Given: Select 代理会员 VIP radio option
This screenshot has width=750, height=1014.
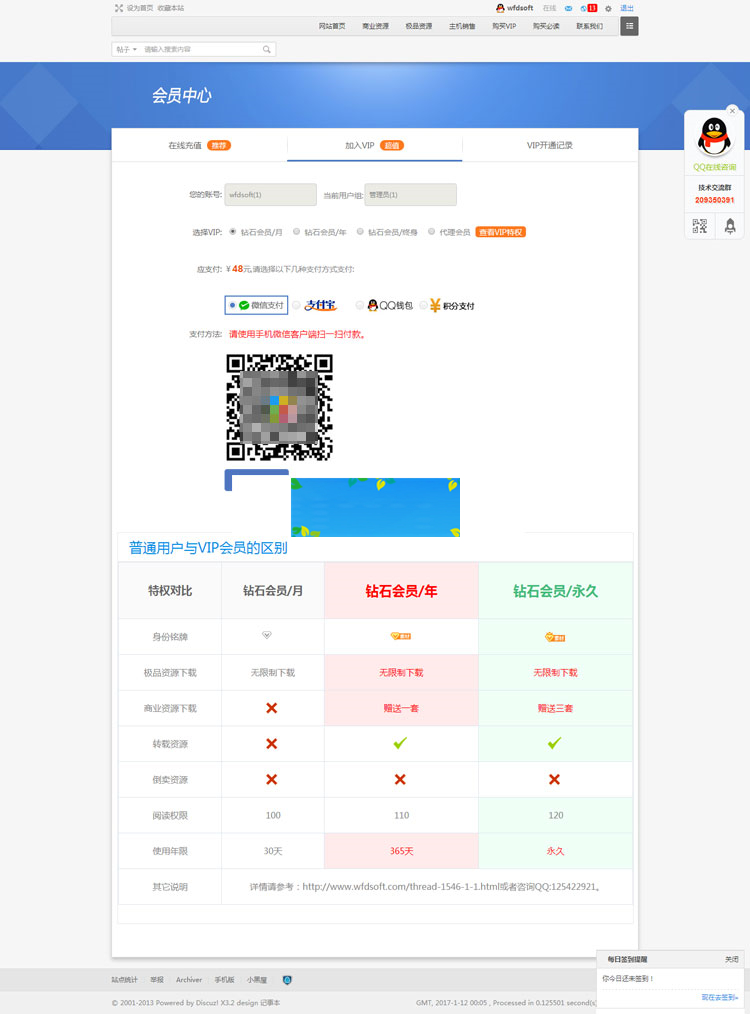Looking at the screenshot, I should coord(432,232).
